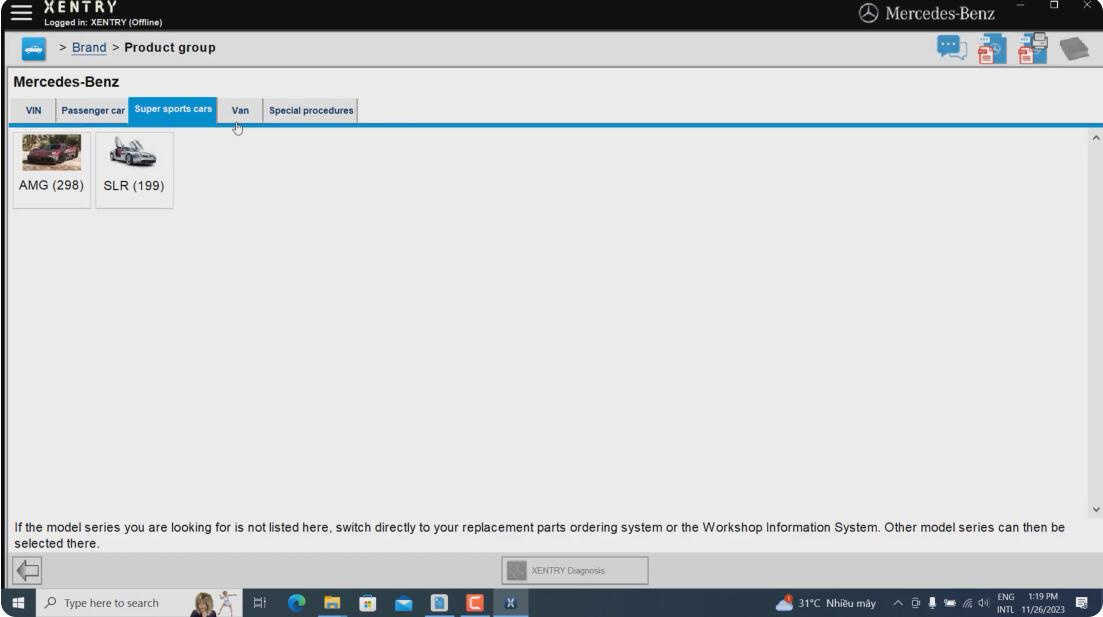Screen dimensions: 1103x617
Task: Click the grey control unit icon
Action: tap(1074, 49)
